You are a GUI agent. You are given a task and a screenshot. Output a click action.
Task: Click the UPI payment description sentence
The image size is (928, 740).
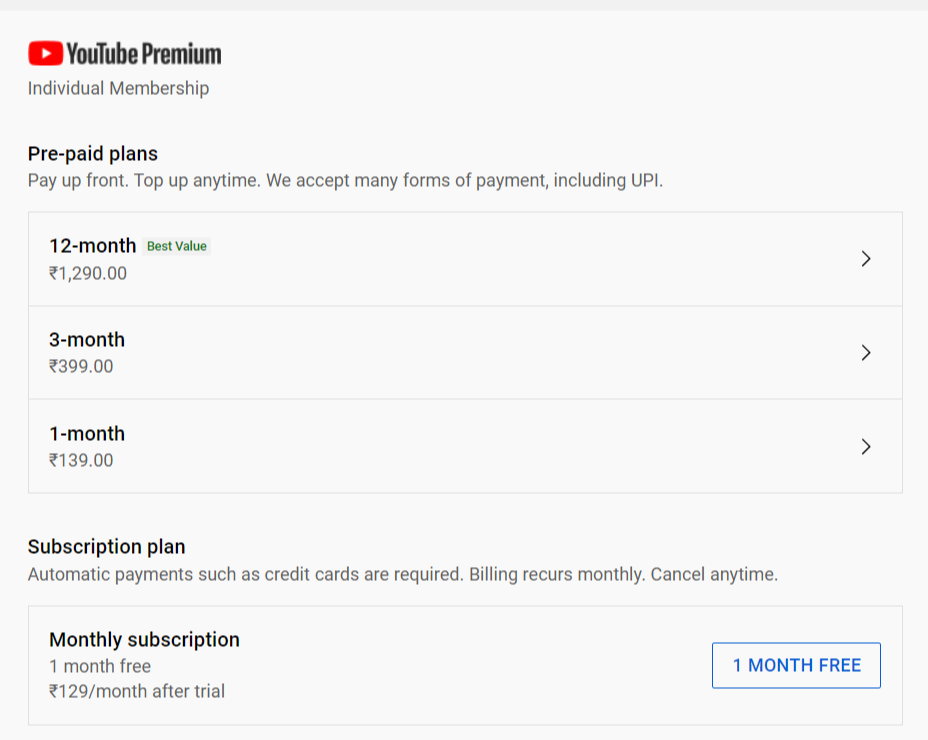[x=345, y=181]
